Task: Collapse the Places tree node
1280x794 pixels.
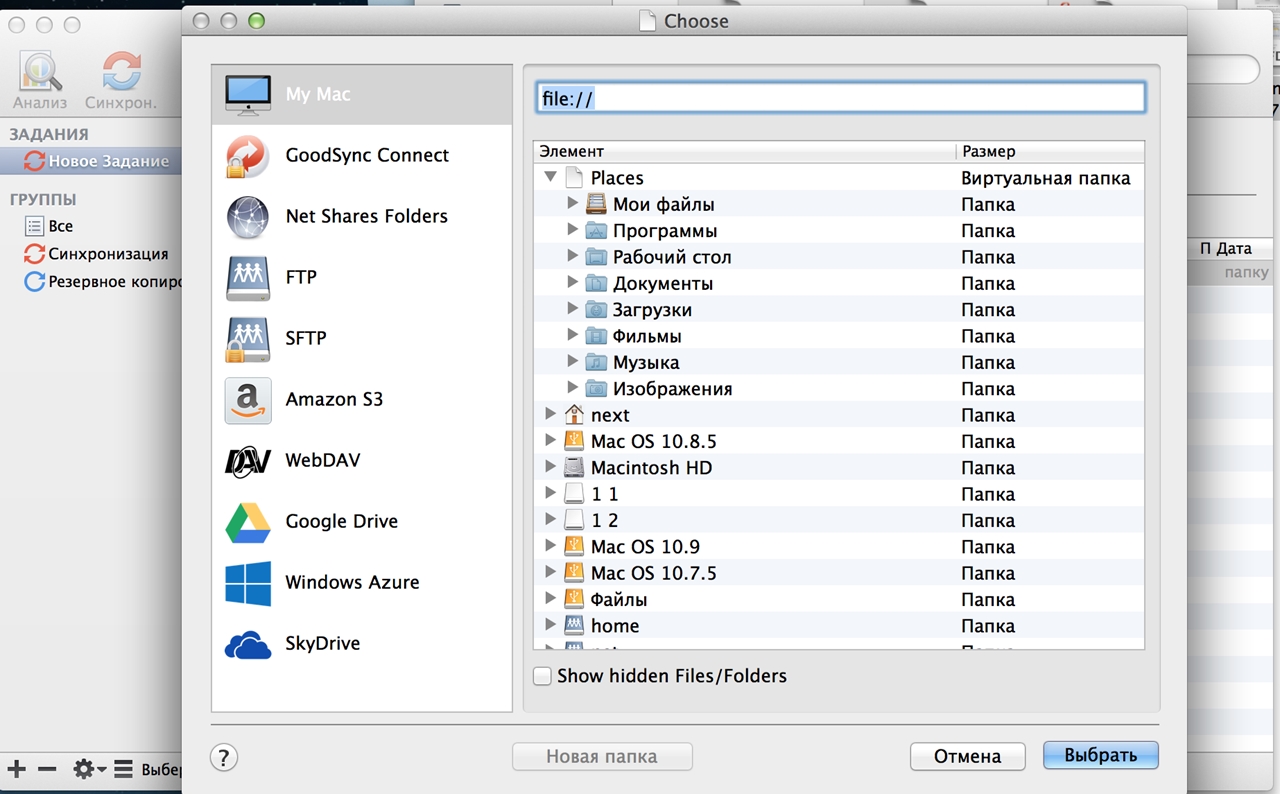Action: tap(550, 178)
